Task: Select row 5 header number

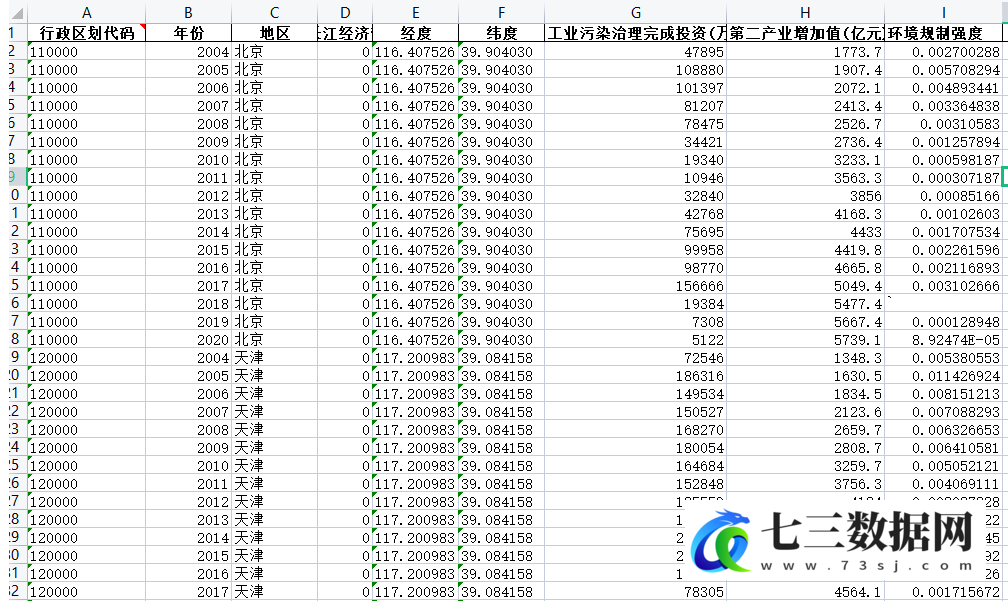Action: point(17,105)
